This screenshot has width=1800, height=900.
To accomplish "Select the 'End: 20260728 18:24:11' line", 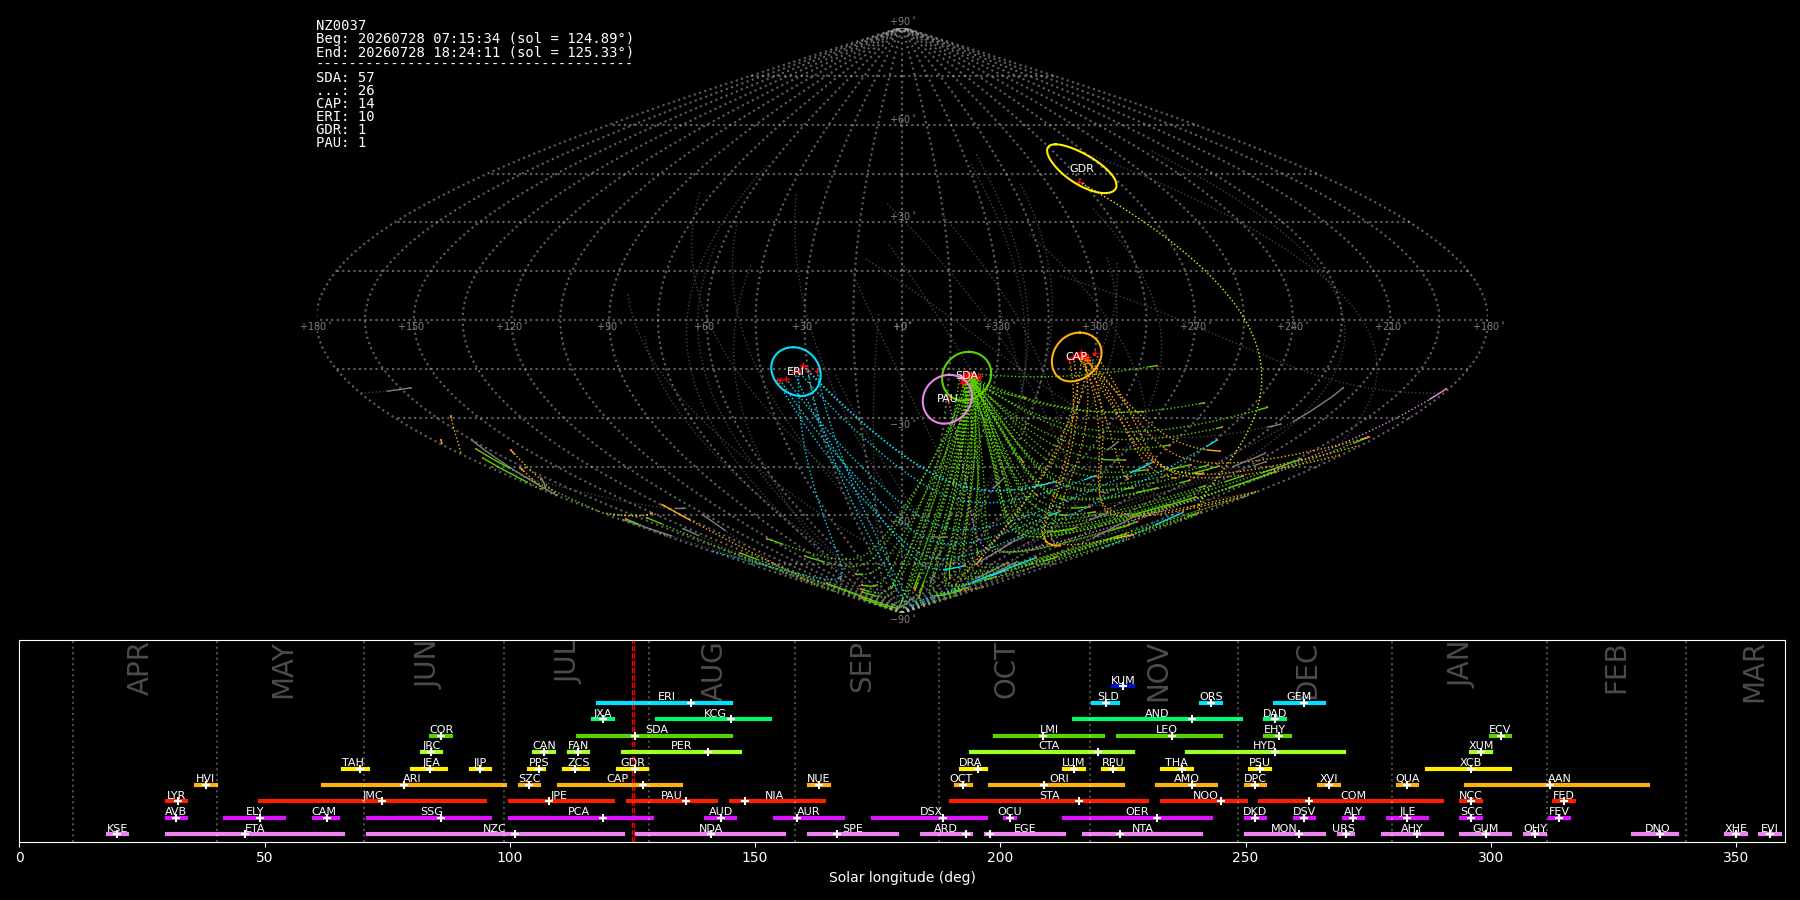I will click(475, 52).
